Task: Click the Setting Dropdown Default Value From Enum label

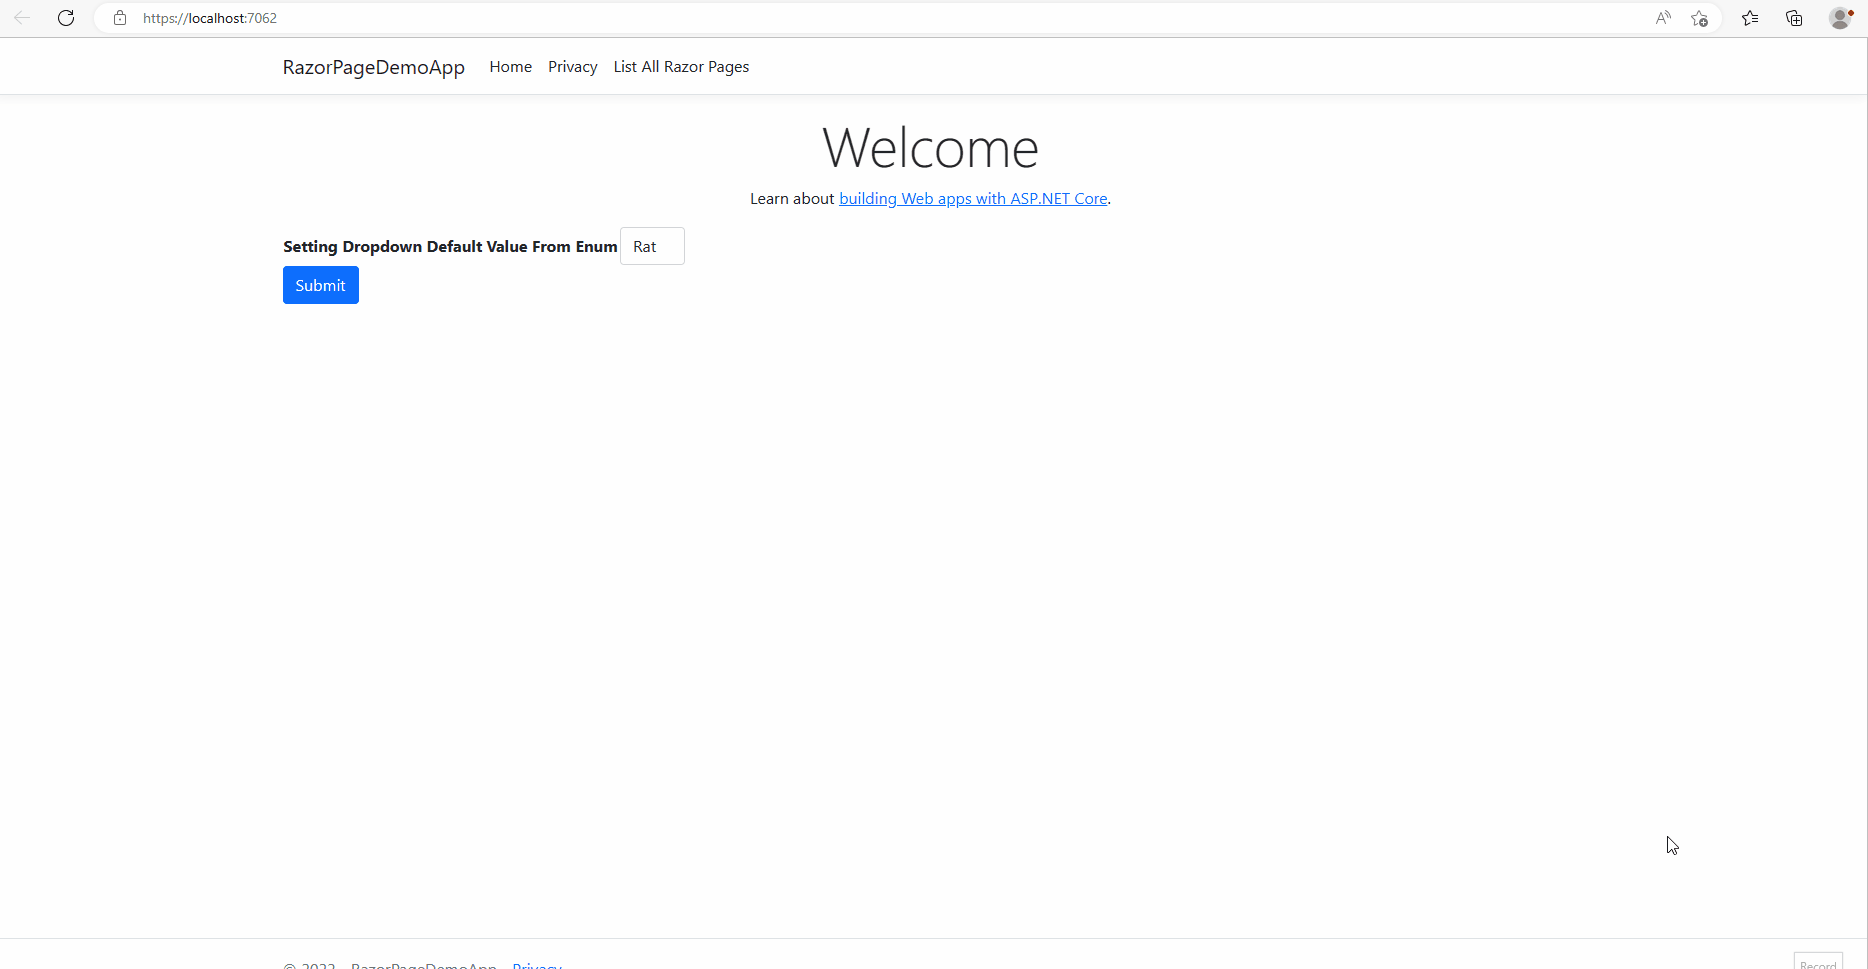Action: click(450, 247)
